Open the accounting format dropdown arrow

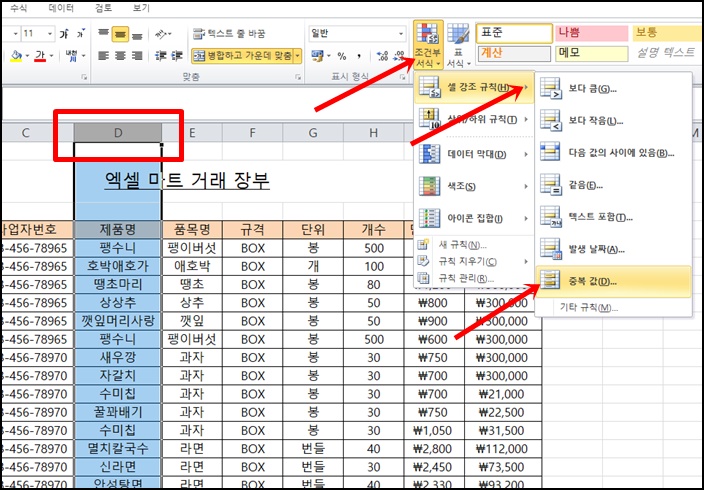[329, 56]
